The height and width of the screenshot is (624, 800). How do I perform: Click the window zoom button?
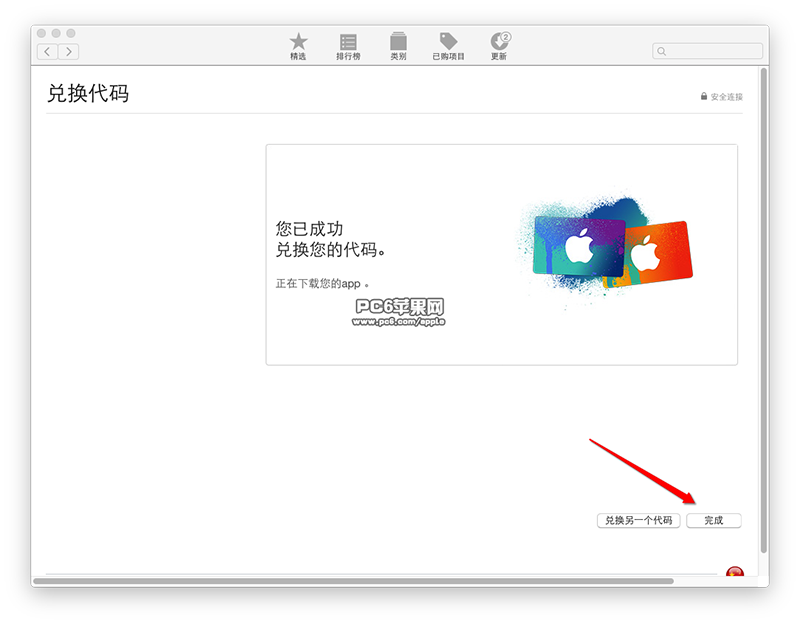point(71,33)
